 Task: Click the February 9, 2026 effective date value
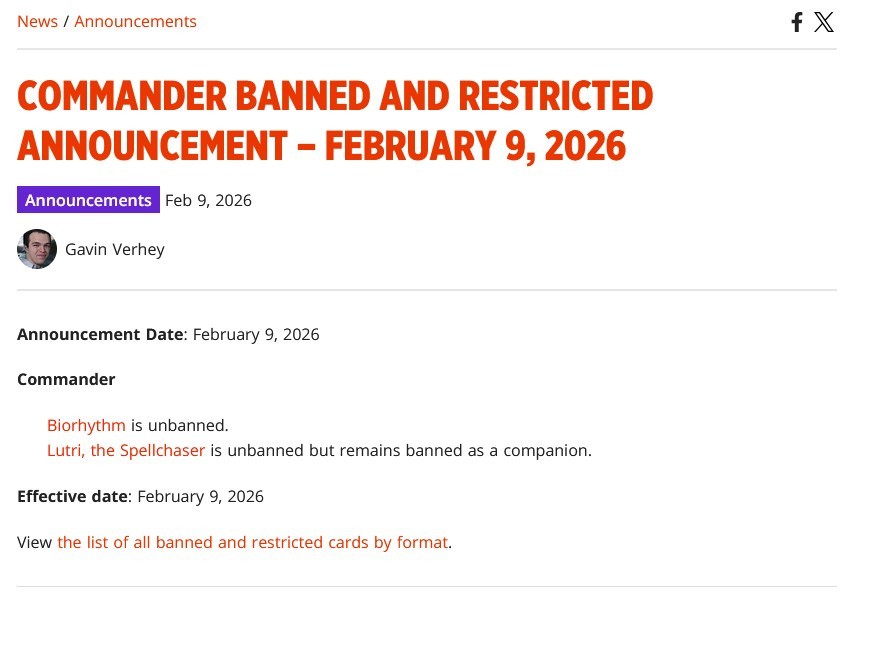click(200, 496)
